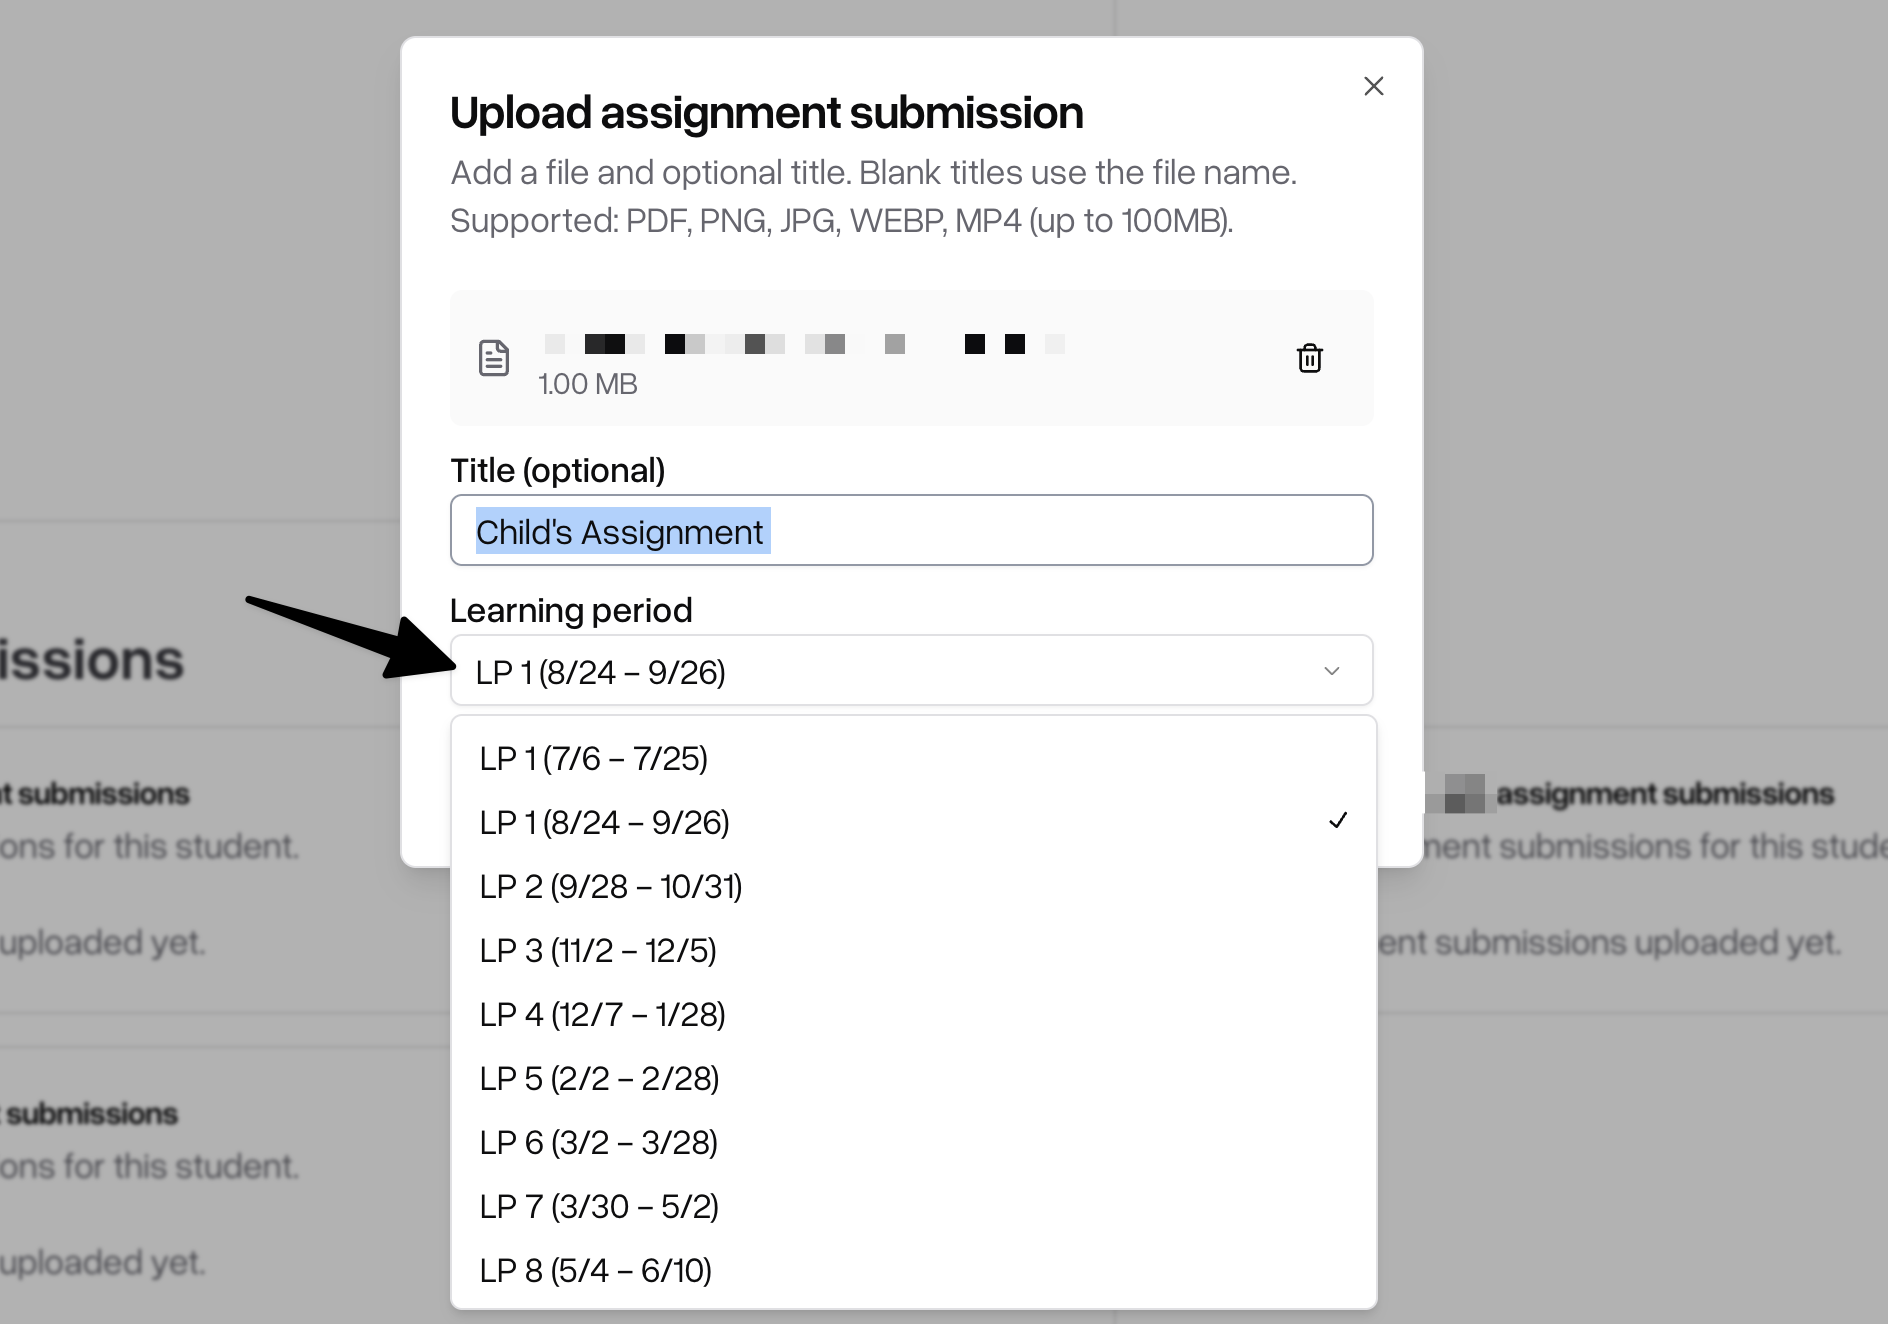The height and width of the screenshot is (1324, 1888).
Task: Click the Title (optional) label
Action: (x=558, y=470)
